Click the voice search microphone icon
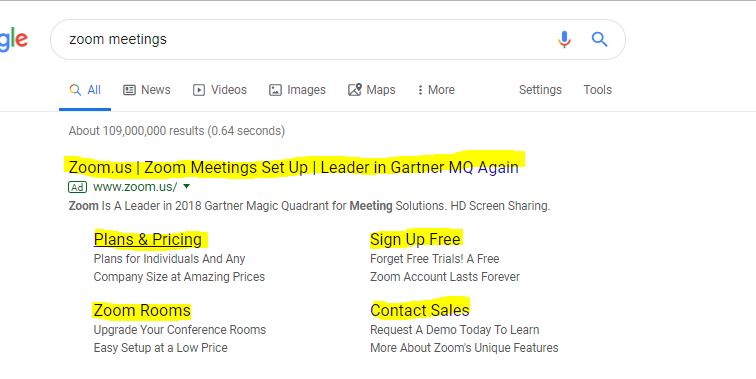 tap(564, 39)
